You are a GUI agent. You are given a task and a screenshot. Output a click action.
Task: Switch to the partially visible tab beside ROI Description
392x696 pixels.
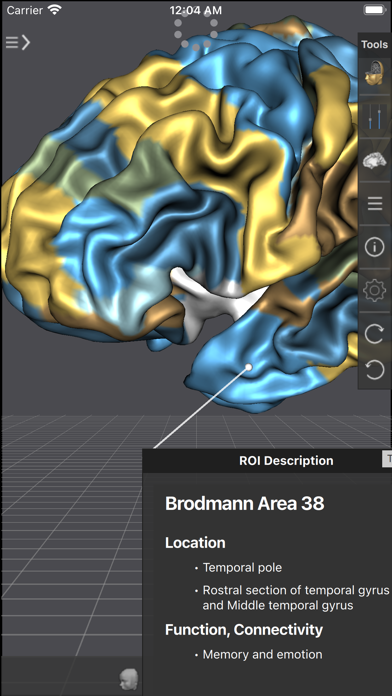pos(387,459)
